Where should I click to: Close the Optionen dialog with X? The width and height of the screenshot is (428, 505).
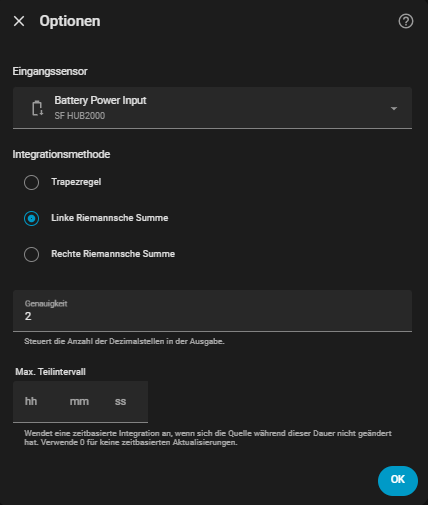tap(19, 21)
